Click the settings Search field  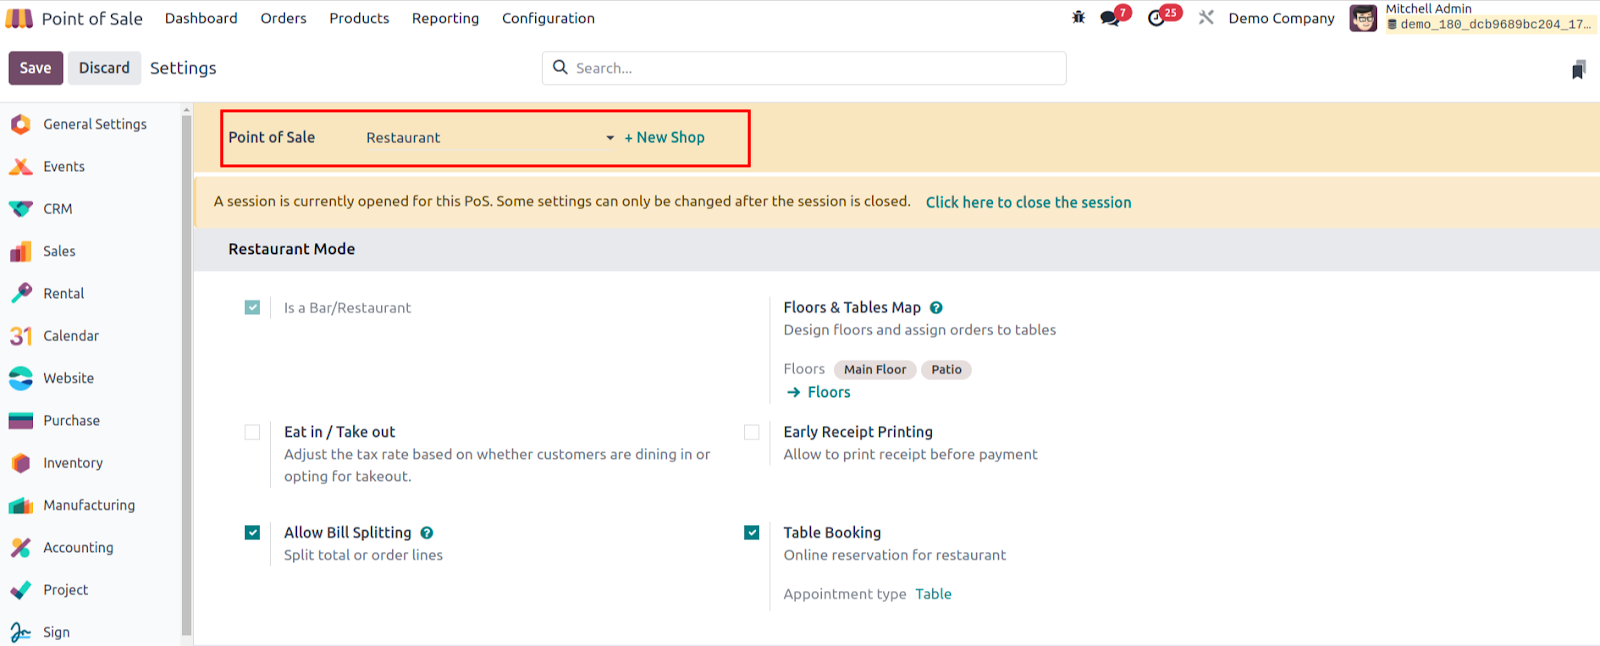804,68
